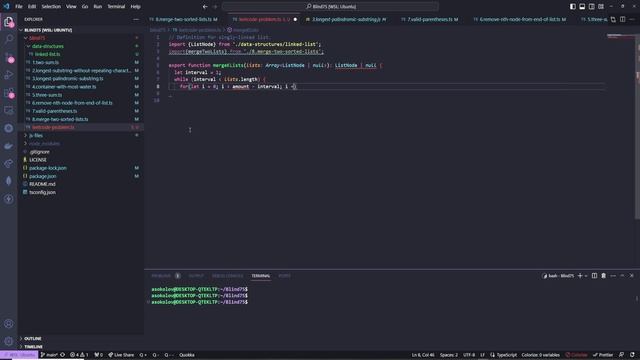Create a new terminal with plus icon
Viewport: 640px width, 360px height.
pyautogui.click(x=580, y=276)
